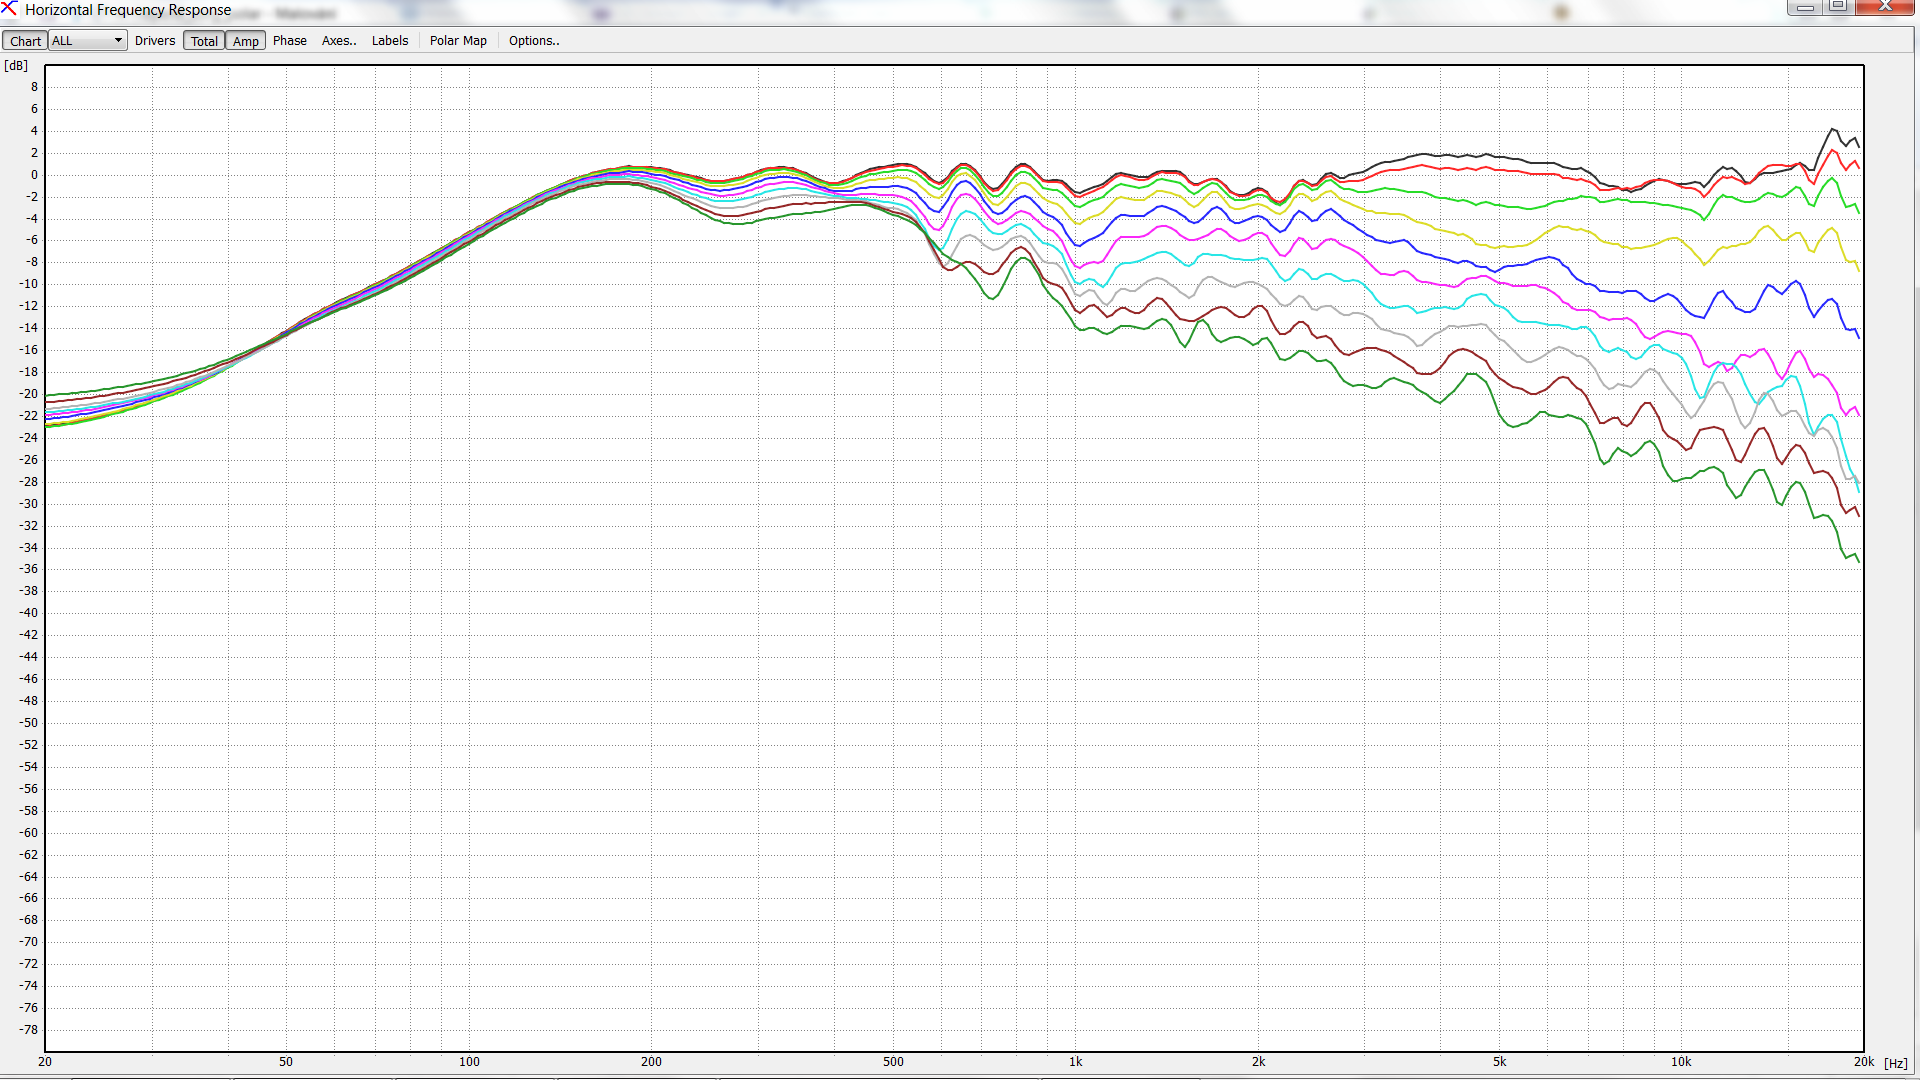Click the 5k frequency axis label
This screenshot has width=1920, height=1080.
1499,1062
